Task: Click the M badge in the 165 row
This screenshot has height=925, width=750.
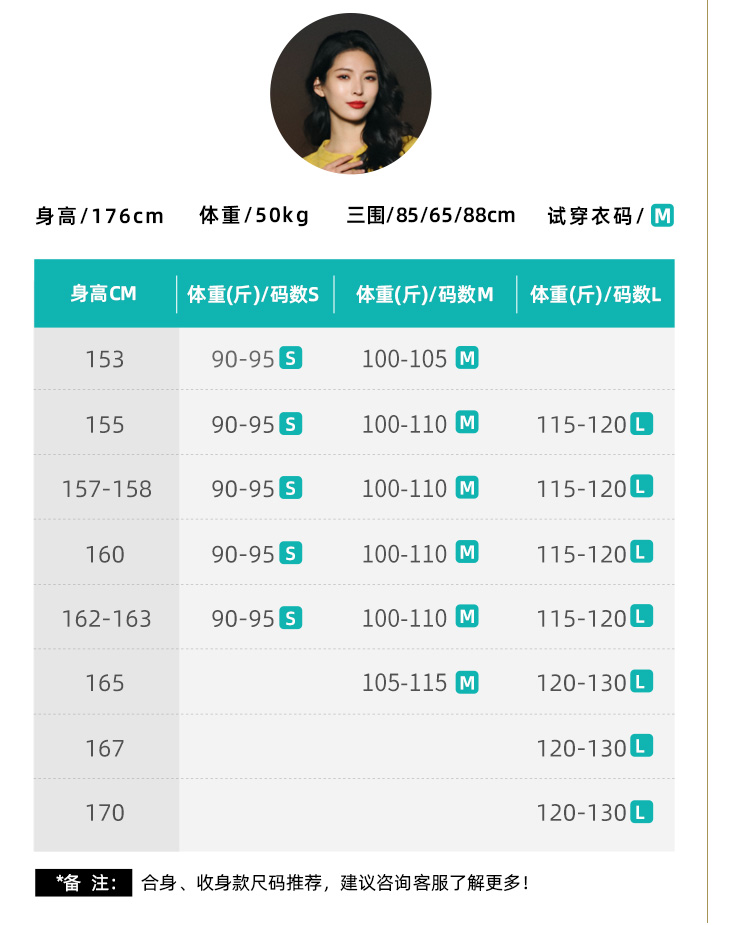Action: tap(467, 683)
